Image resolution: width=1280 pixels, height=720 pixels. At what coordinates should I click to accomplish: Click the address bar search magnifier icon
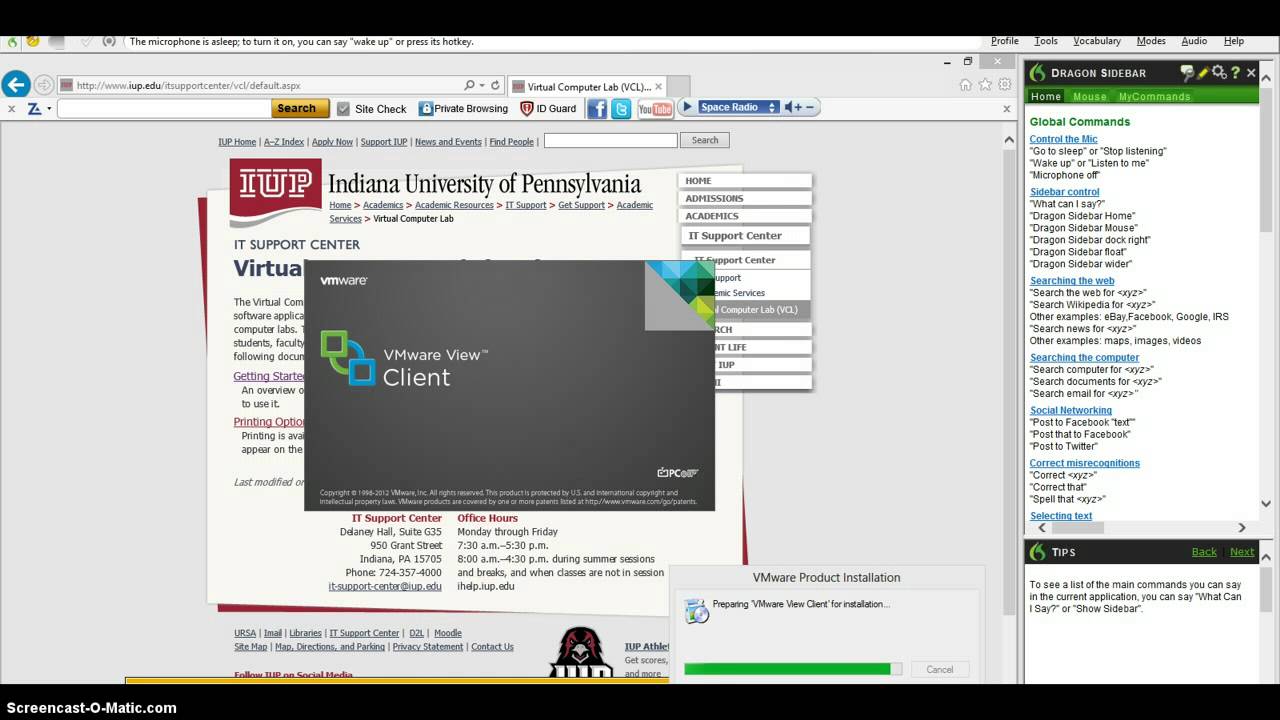[x=469, y=85]
